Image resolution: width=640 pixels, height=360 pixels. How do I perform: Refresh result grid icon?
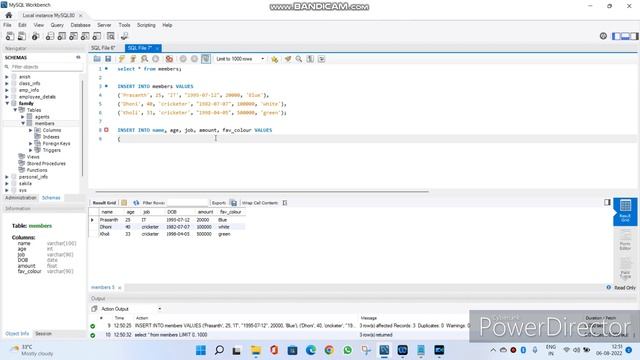(136, 202)
